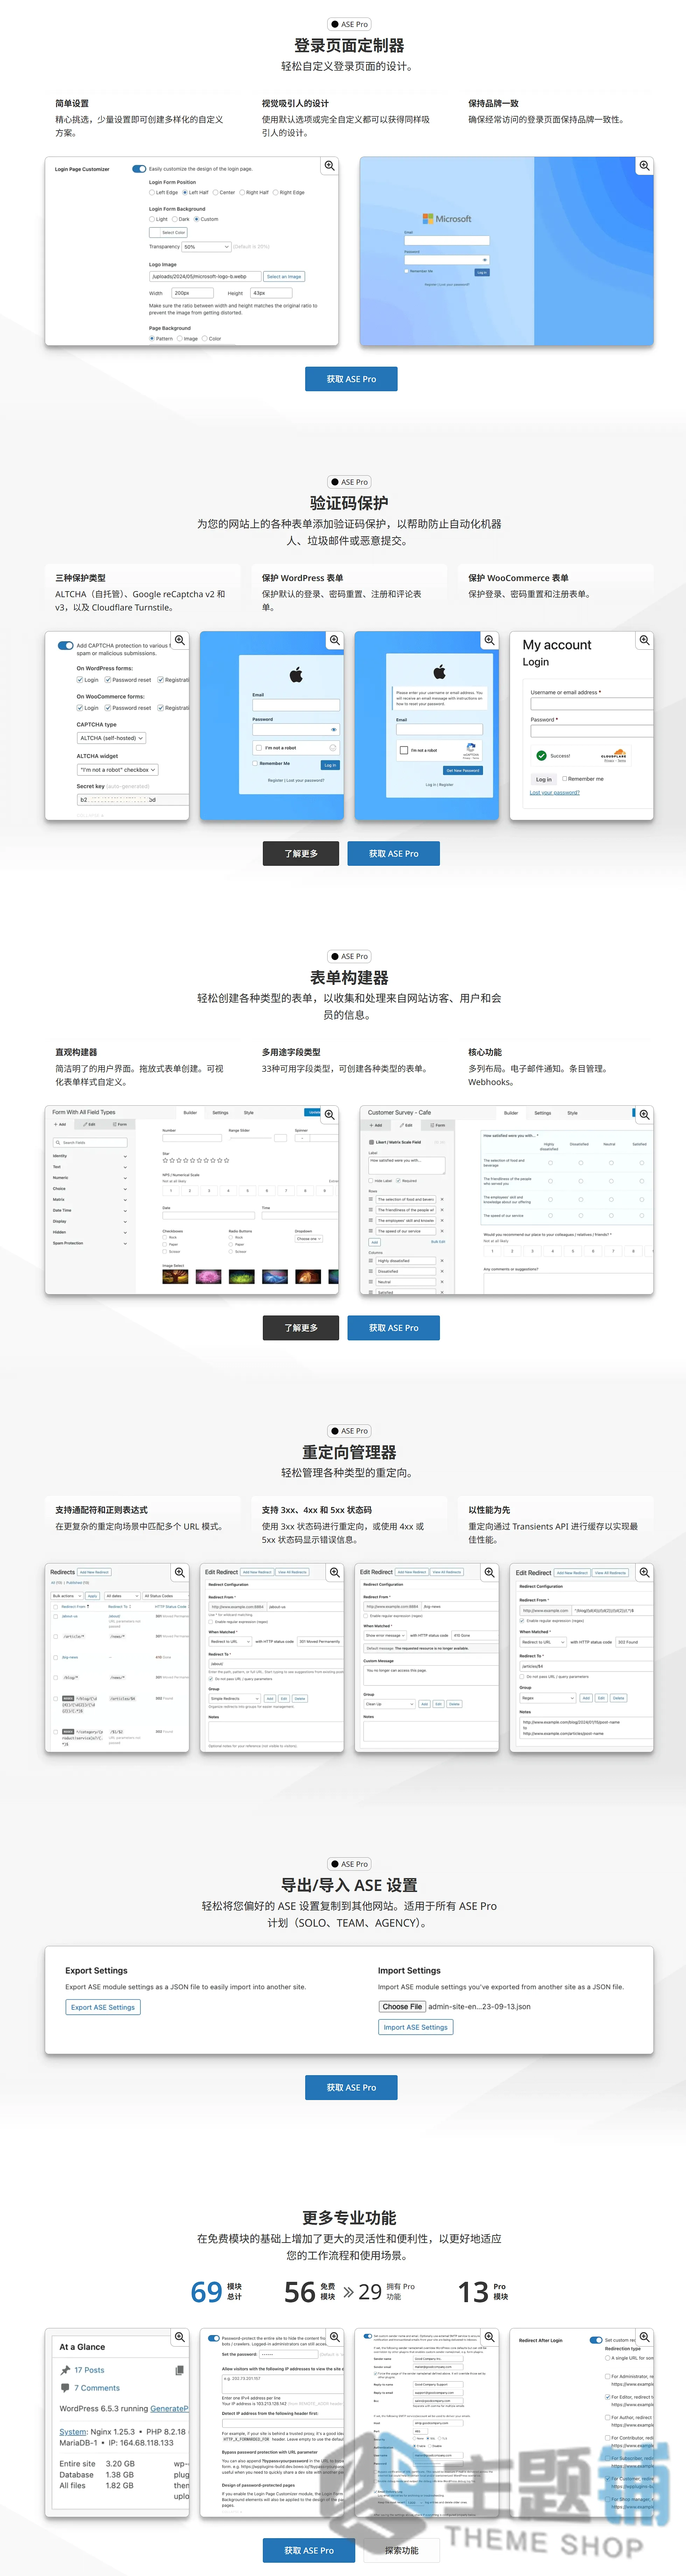This screenshot has width=686, height=2576.
Task: Open the "I'm not a robot" checkbox widget dropdown
Action: (118, 770)
